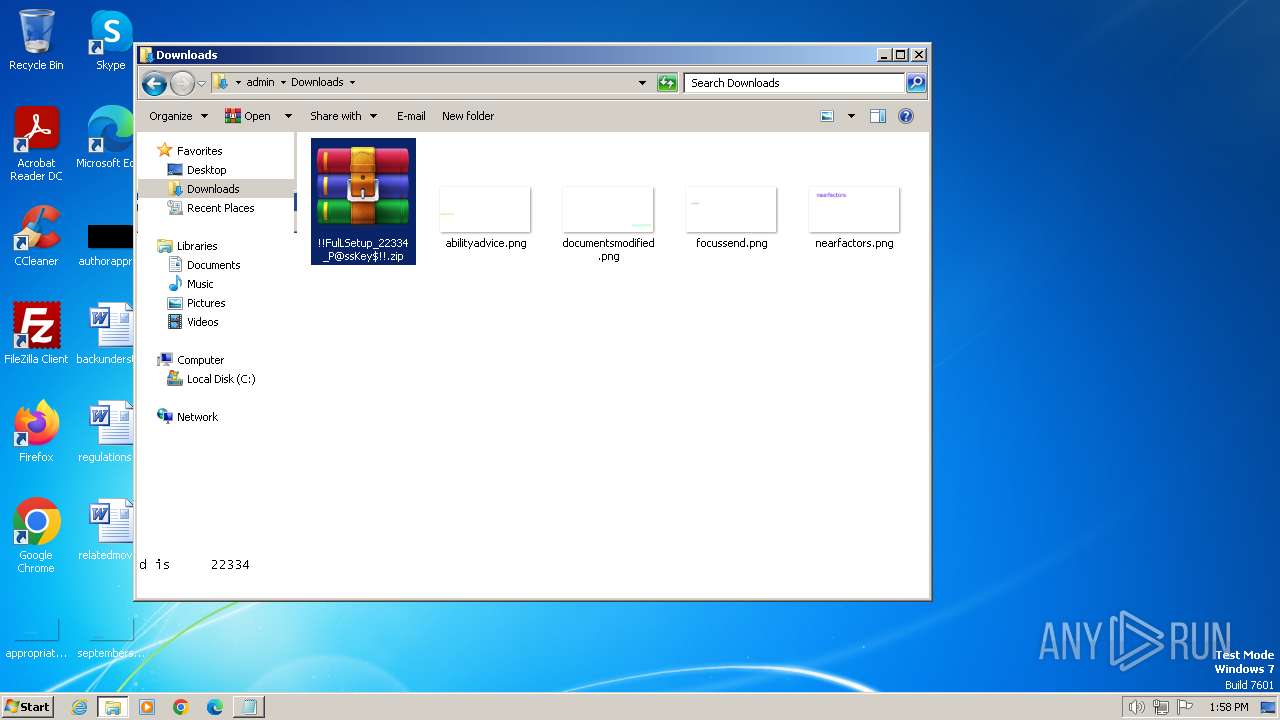Launch Internet Explorer from taskbar
The width and height of the screenshot is (1280, 720).
[x=80, y=707]
